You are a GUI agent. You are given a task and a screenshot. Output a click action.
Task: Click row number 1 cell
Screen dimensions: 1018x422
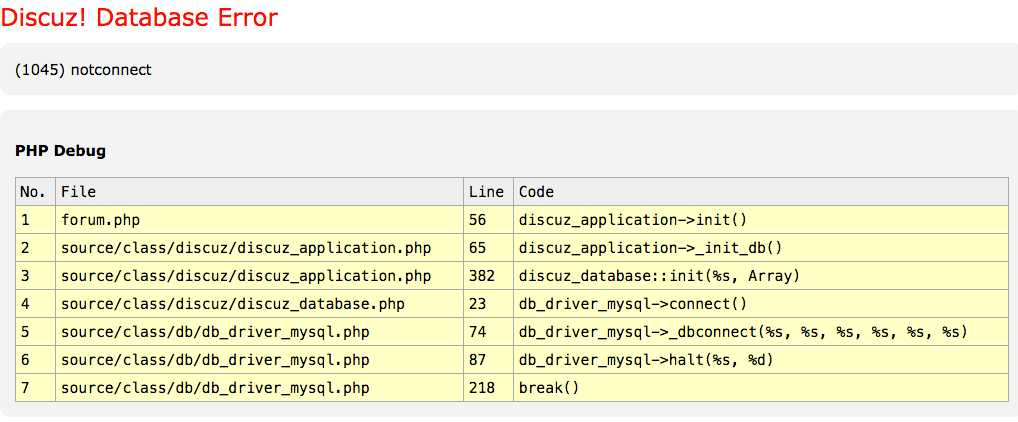click(35, 220)
